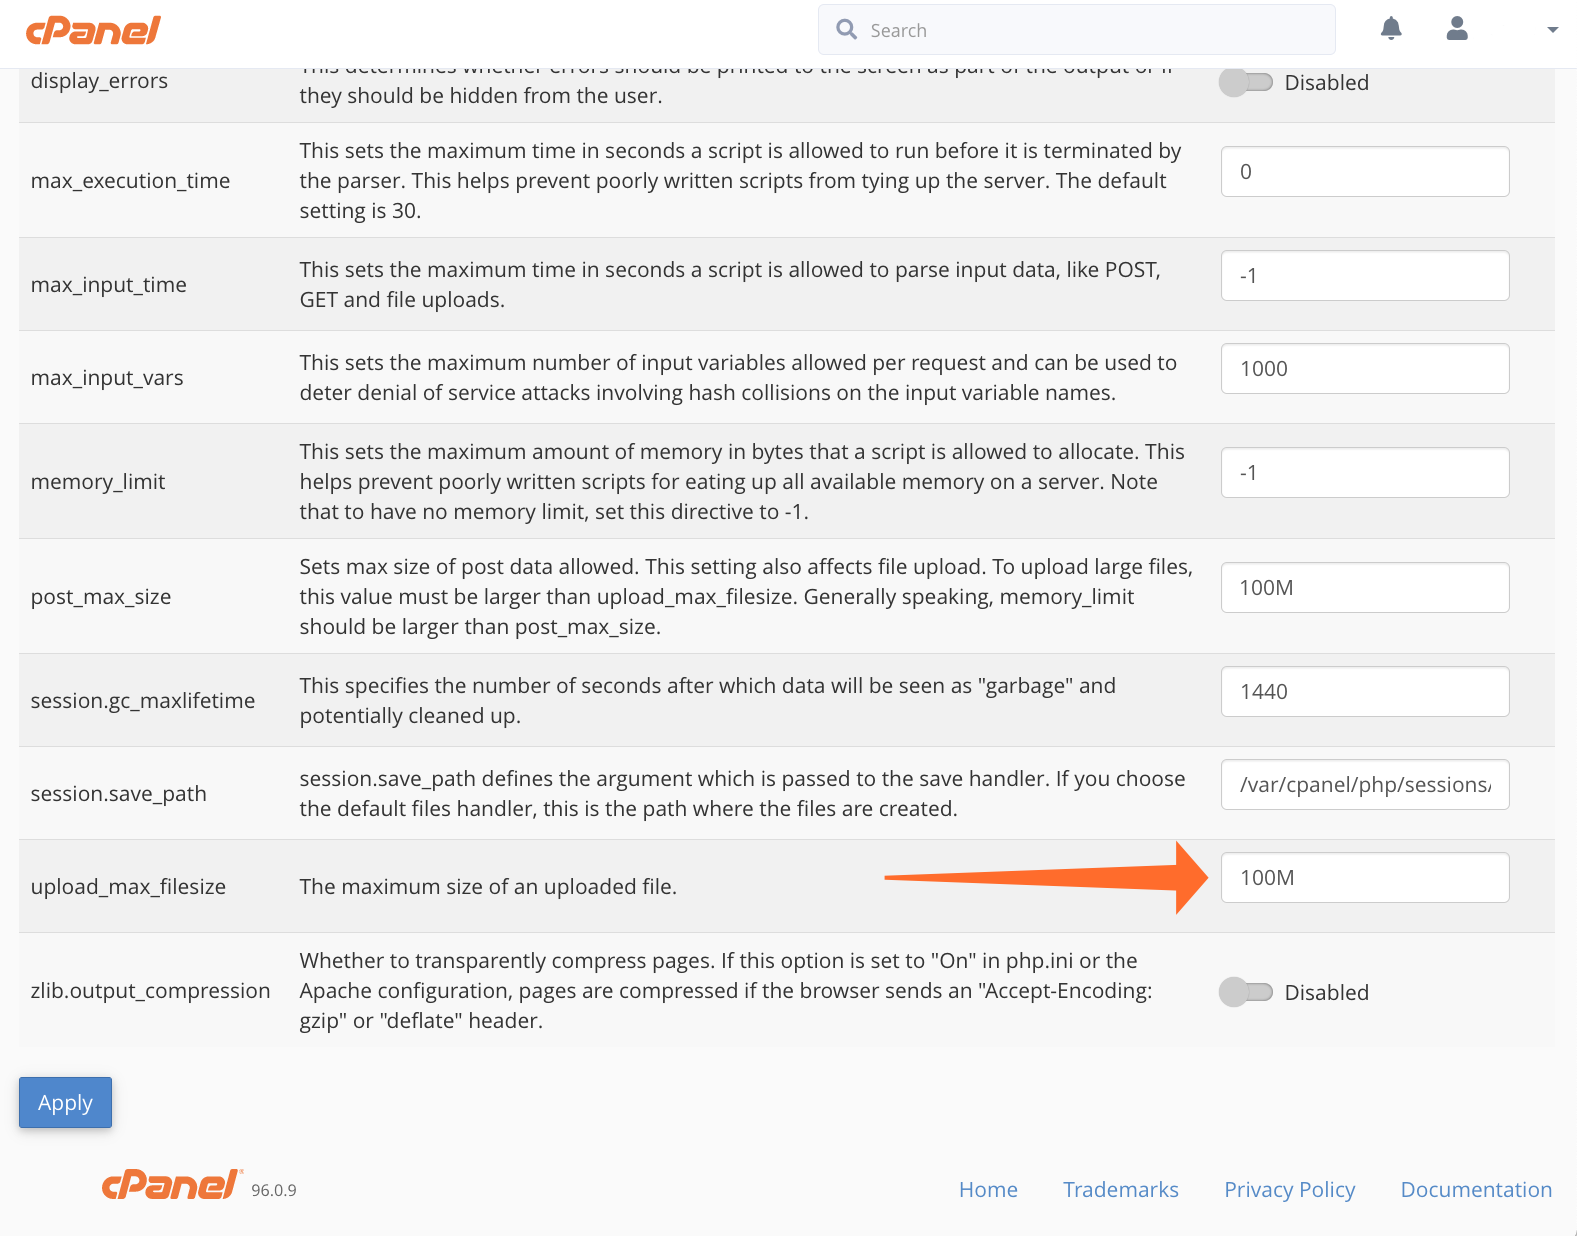
Task: Open the Privacy Policy link
Action: point(1289,1189)
